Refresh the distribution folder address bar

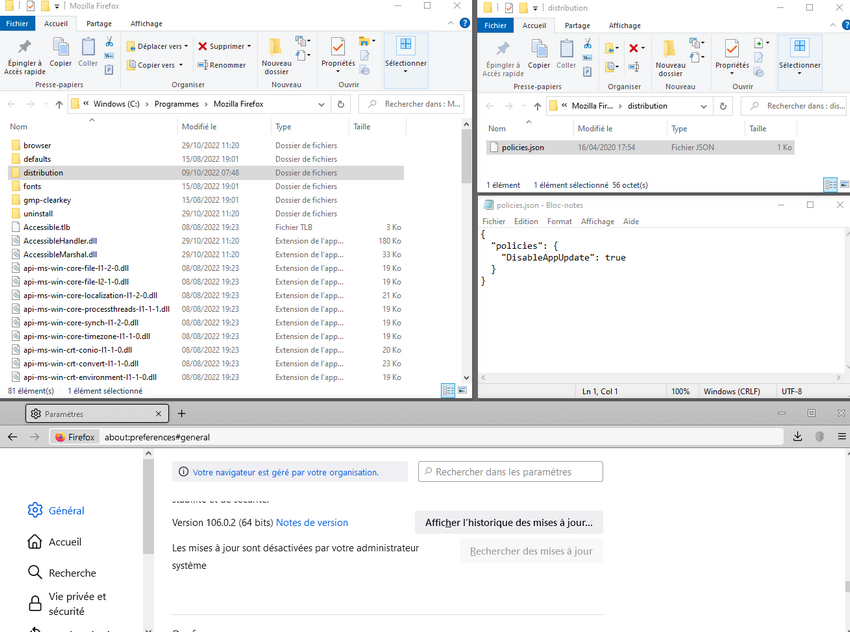[723, 106]
